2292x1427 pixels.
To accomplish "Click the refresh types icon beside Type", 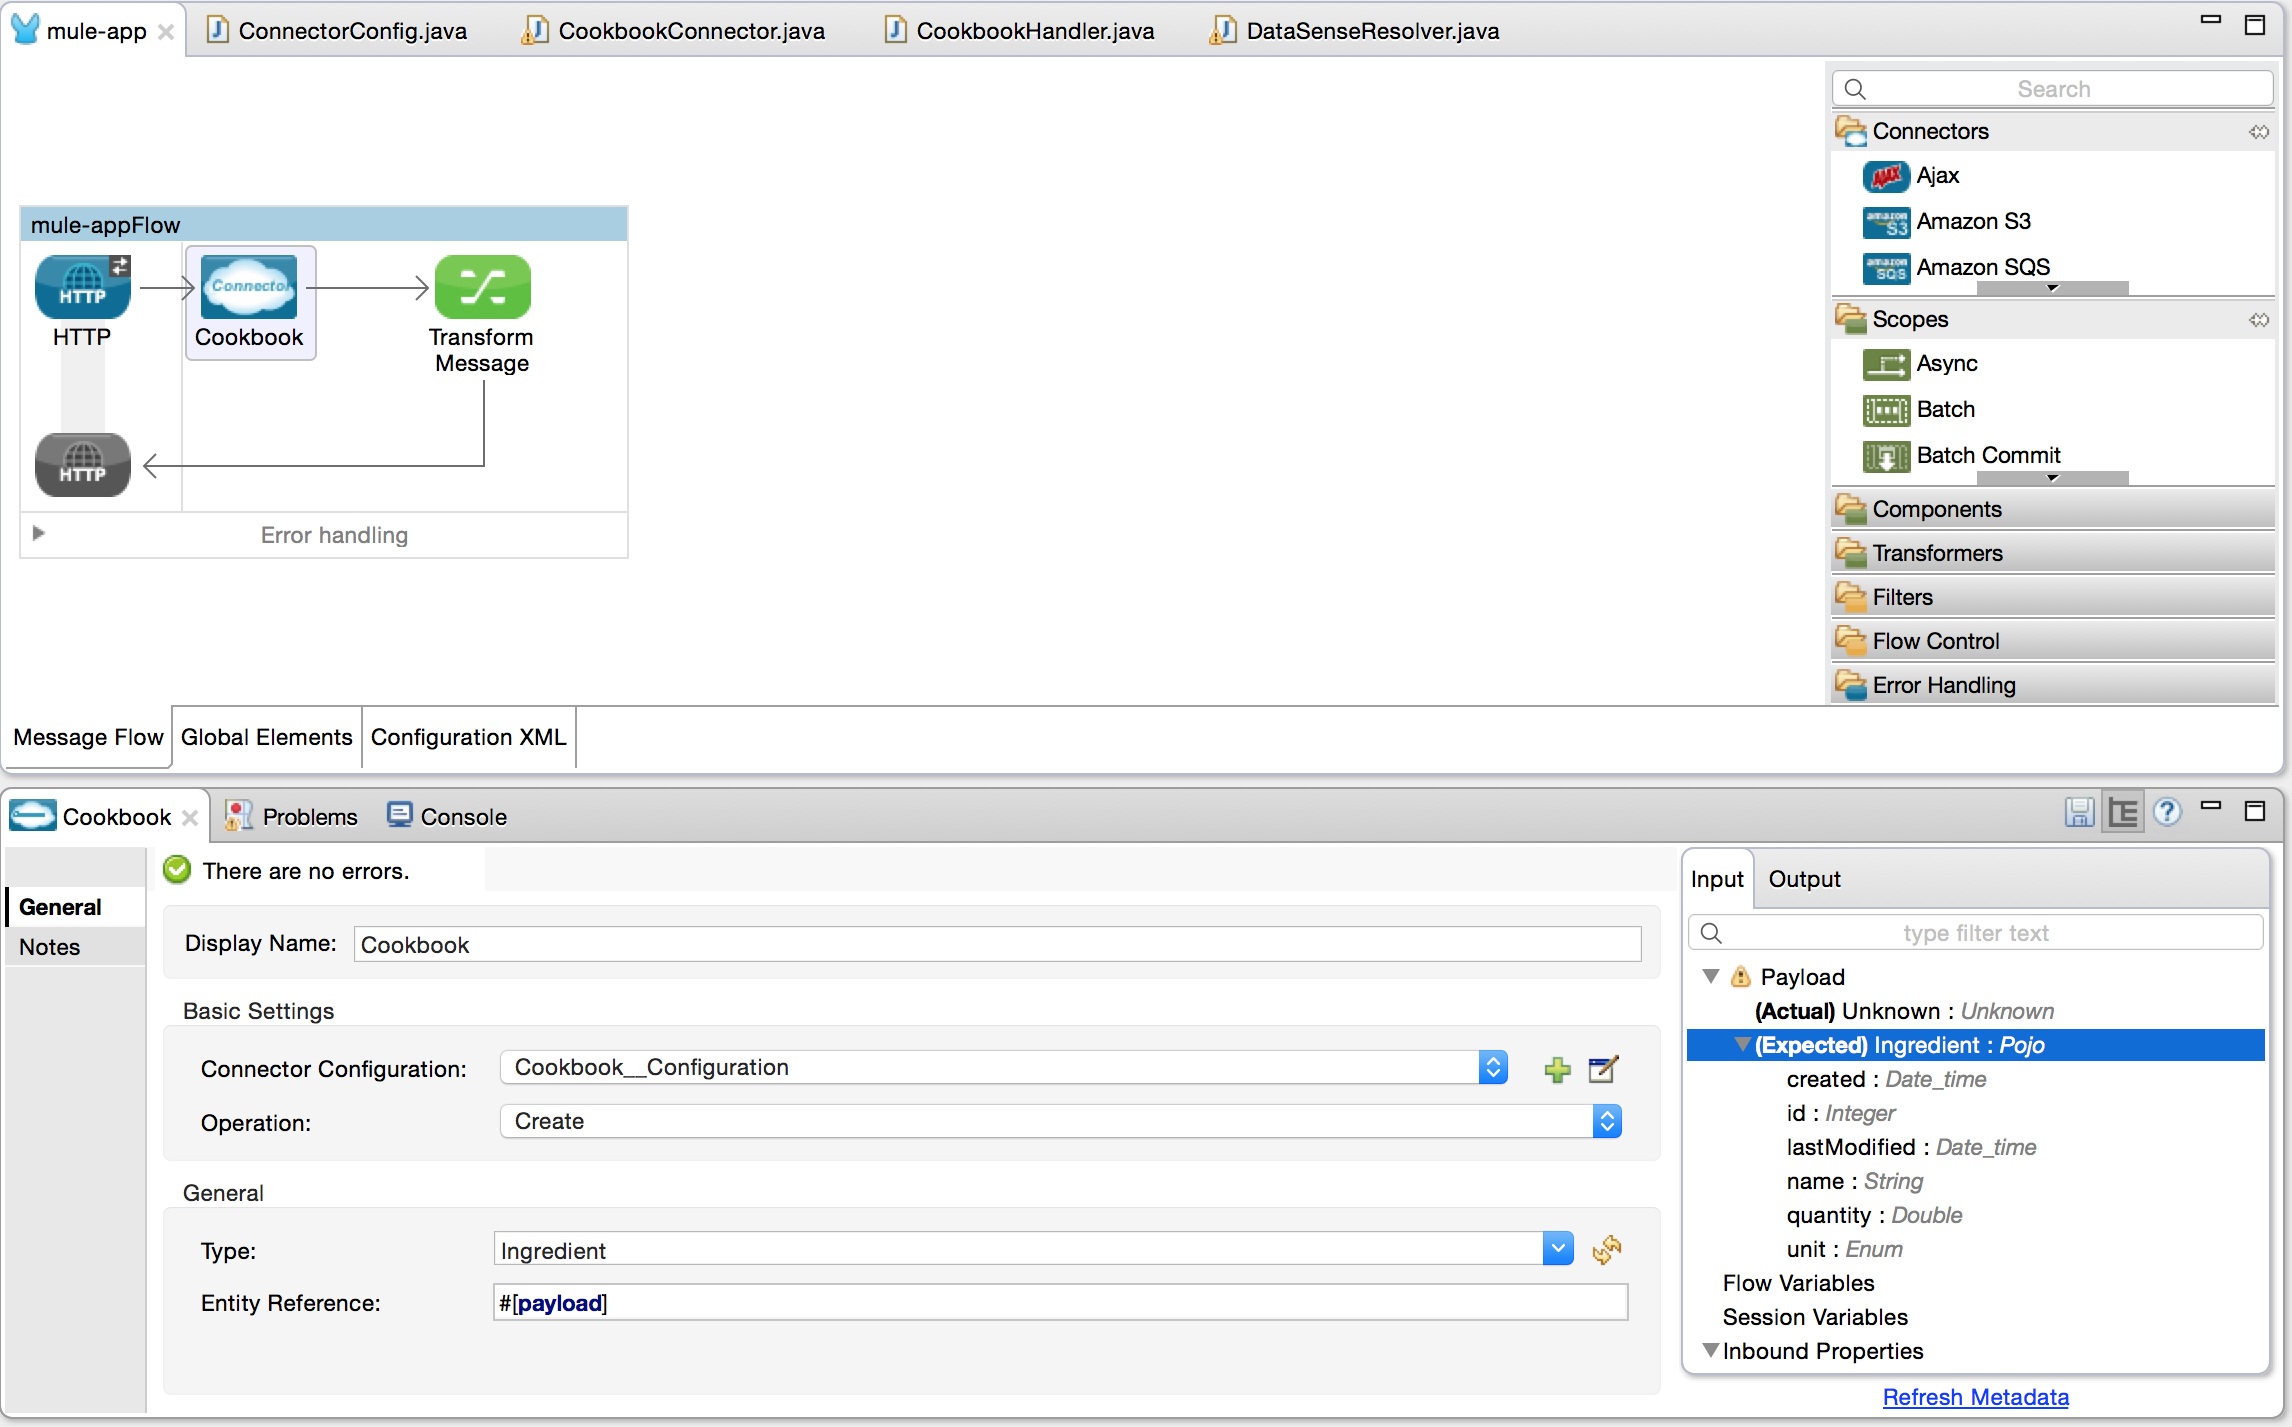I will click(x=1607, y=1250).
